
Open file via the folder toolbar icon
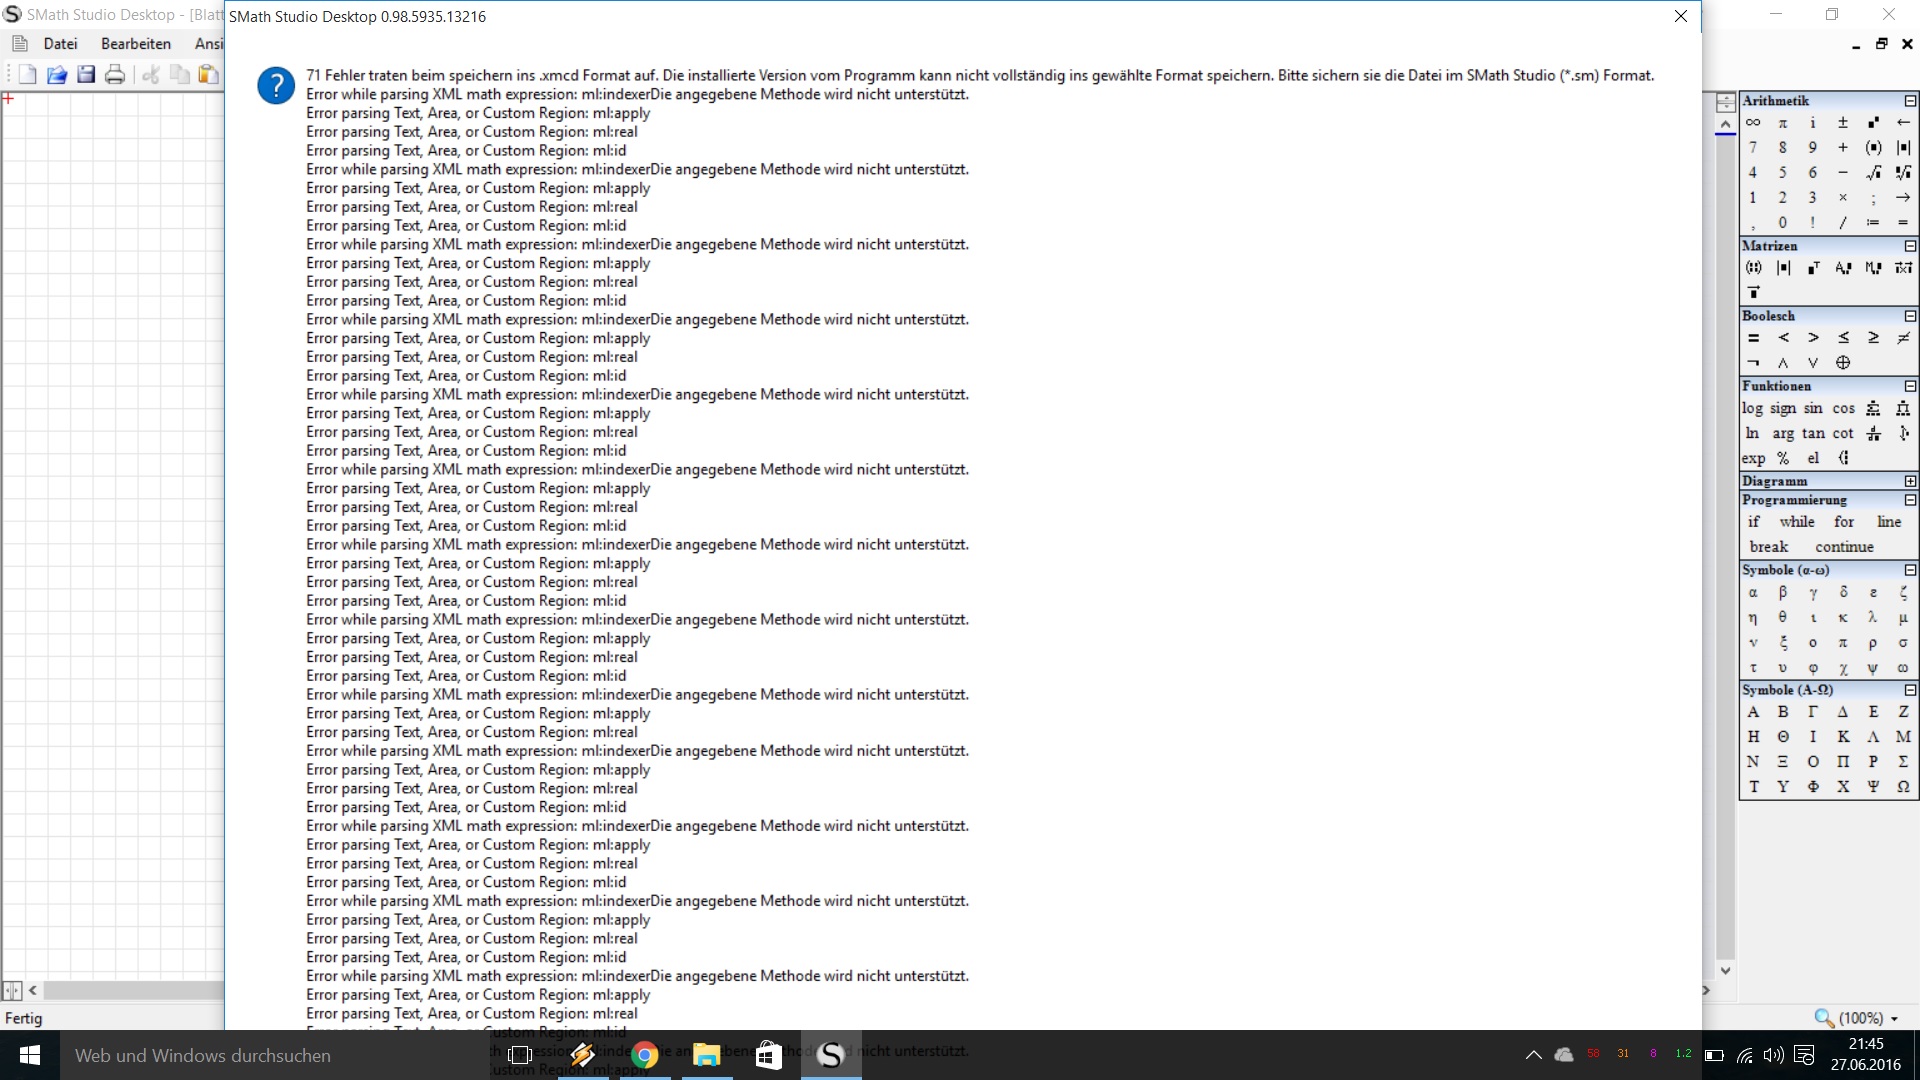(x=57, y=75)
